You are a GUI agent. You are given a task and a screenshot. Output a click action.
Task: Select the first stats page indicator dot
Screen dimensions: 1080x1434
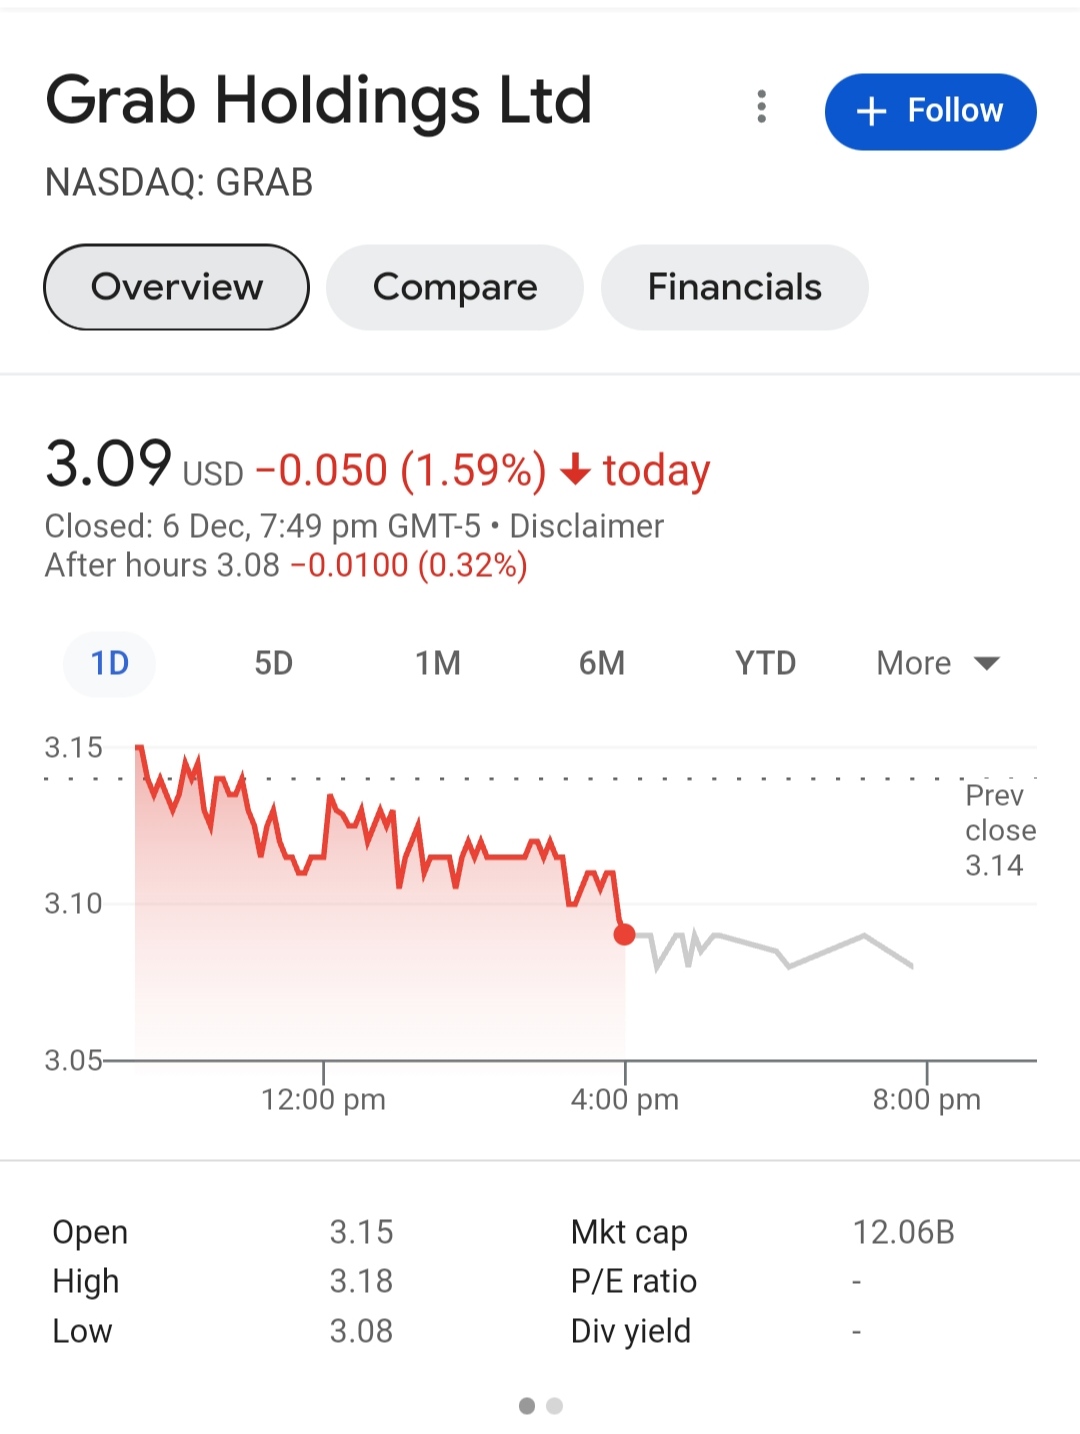click(527, 1406)
